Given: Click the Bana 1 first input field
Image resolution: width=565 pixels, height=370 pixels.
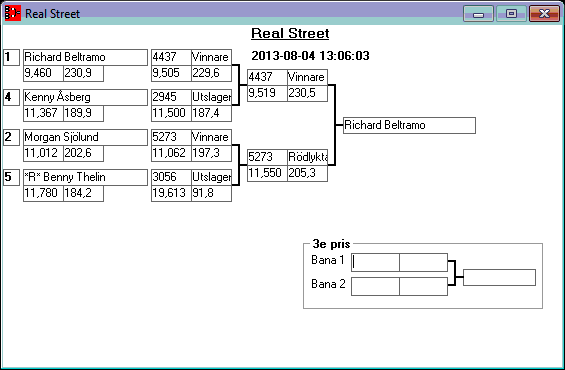Looking at the screenshot, I should click(x=375, y=262).
